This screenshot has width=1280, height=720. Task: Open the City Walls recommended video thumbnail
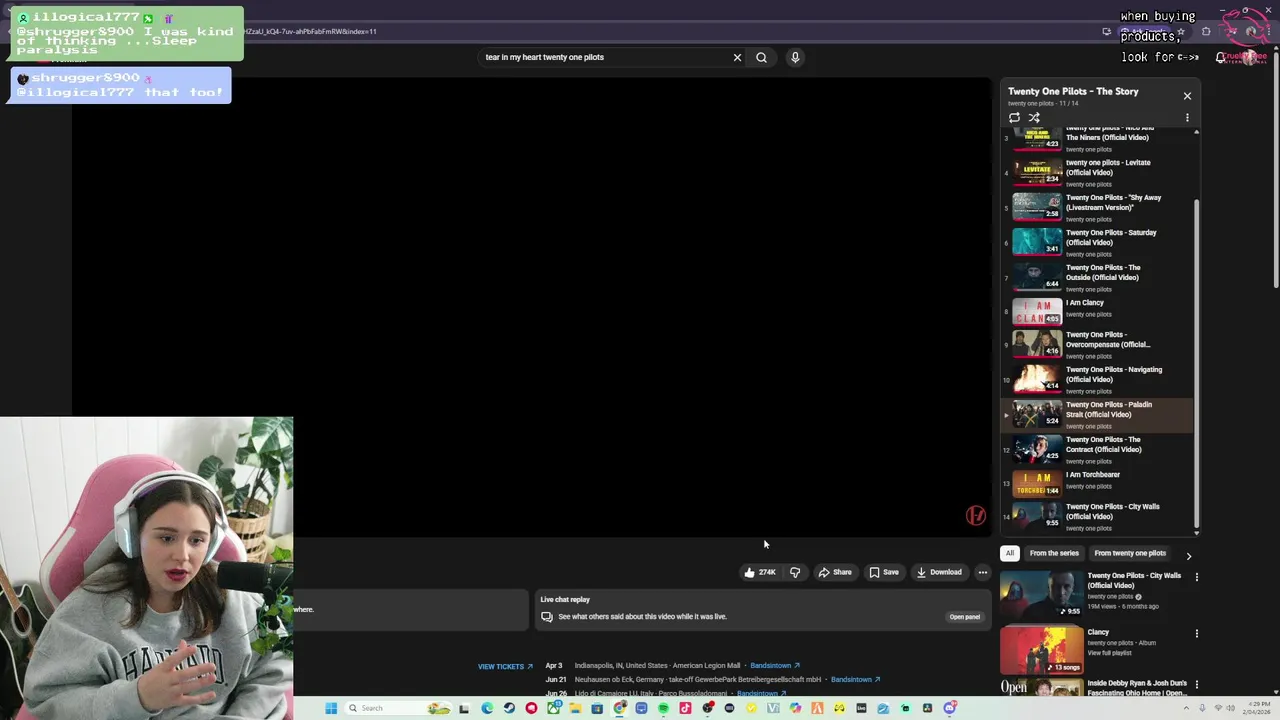[1041, 594]
